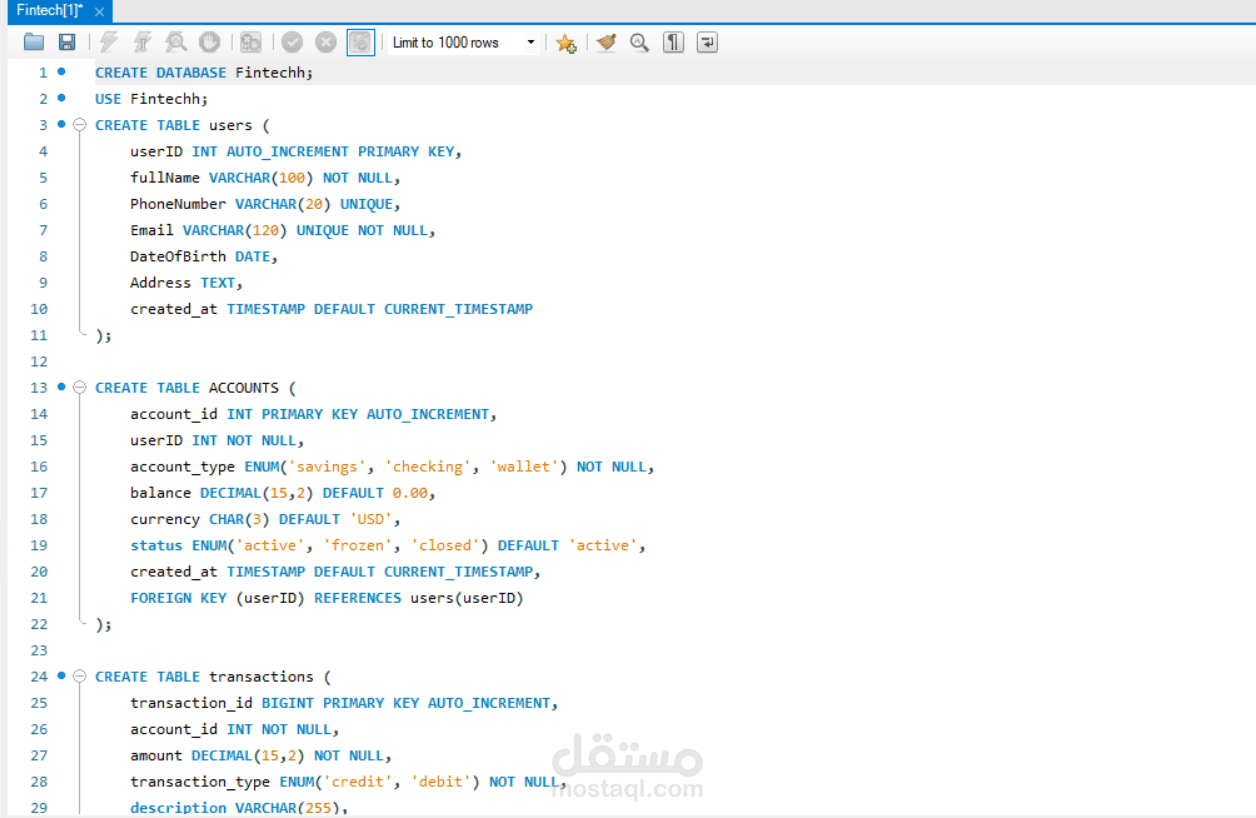Collapse the CREATE TABLE transactions block

click(80, 676)
